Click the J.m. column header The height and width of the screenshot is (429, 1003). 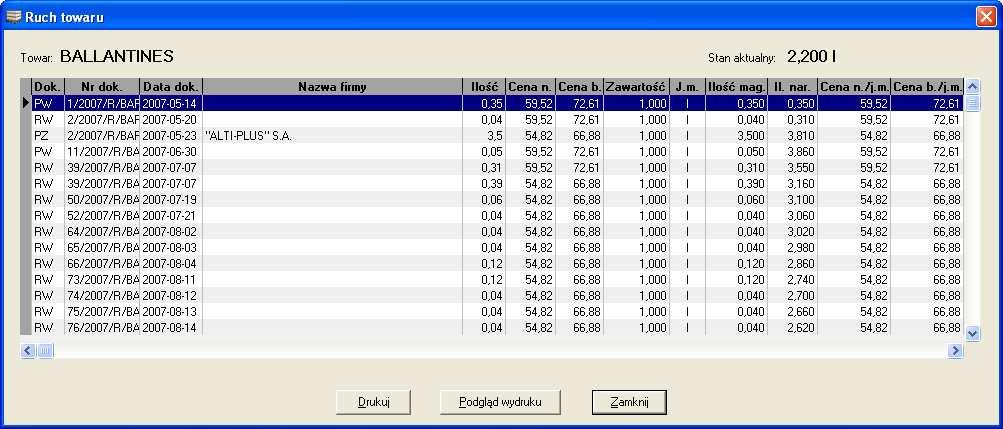point(688,87)
